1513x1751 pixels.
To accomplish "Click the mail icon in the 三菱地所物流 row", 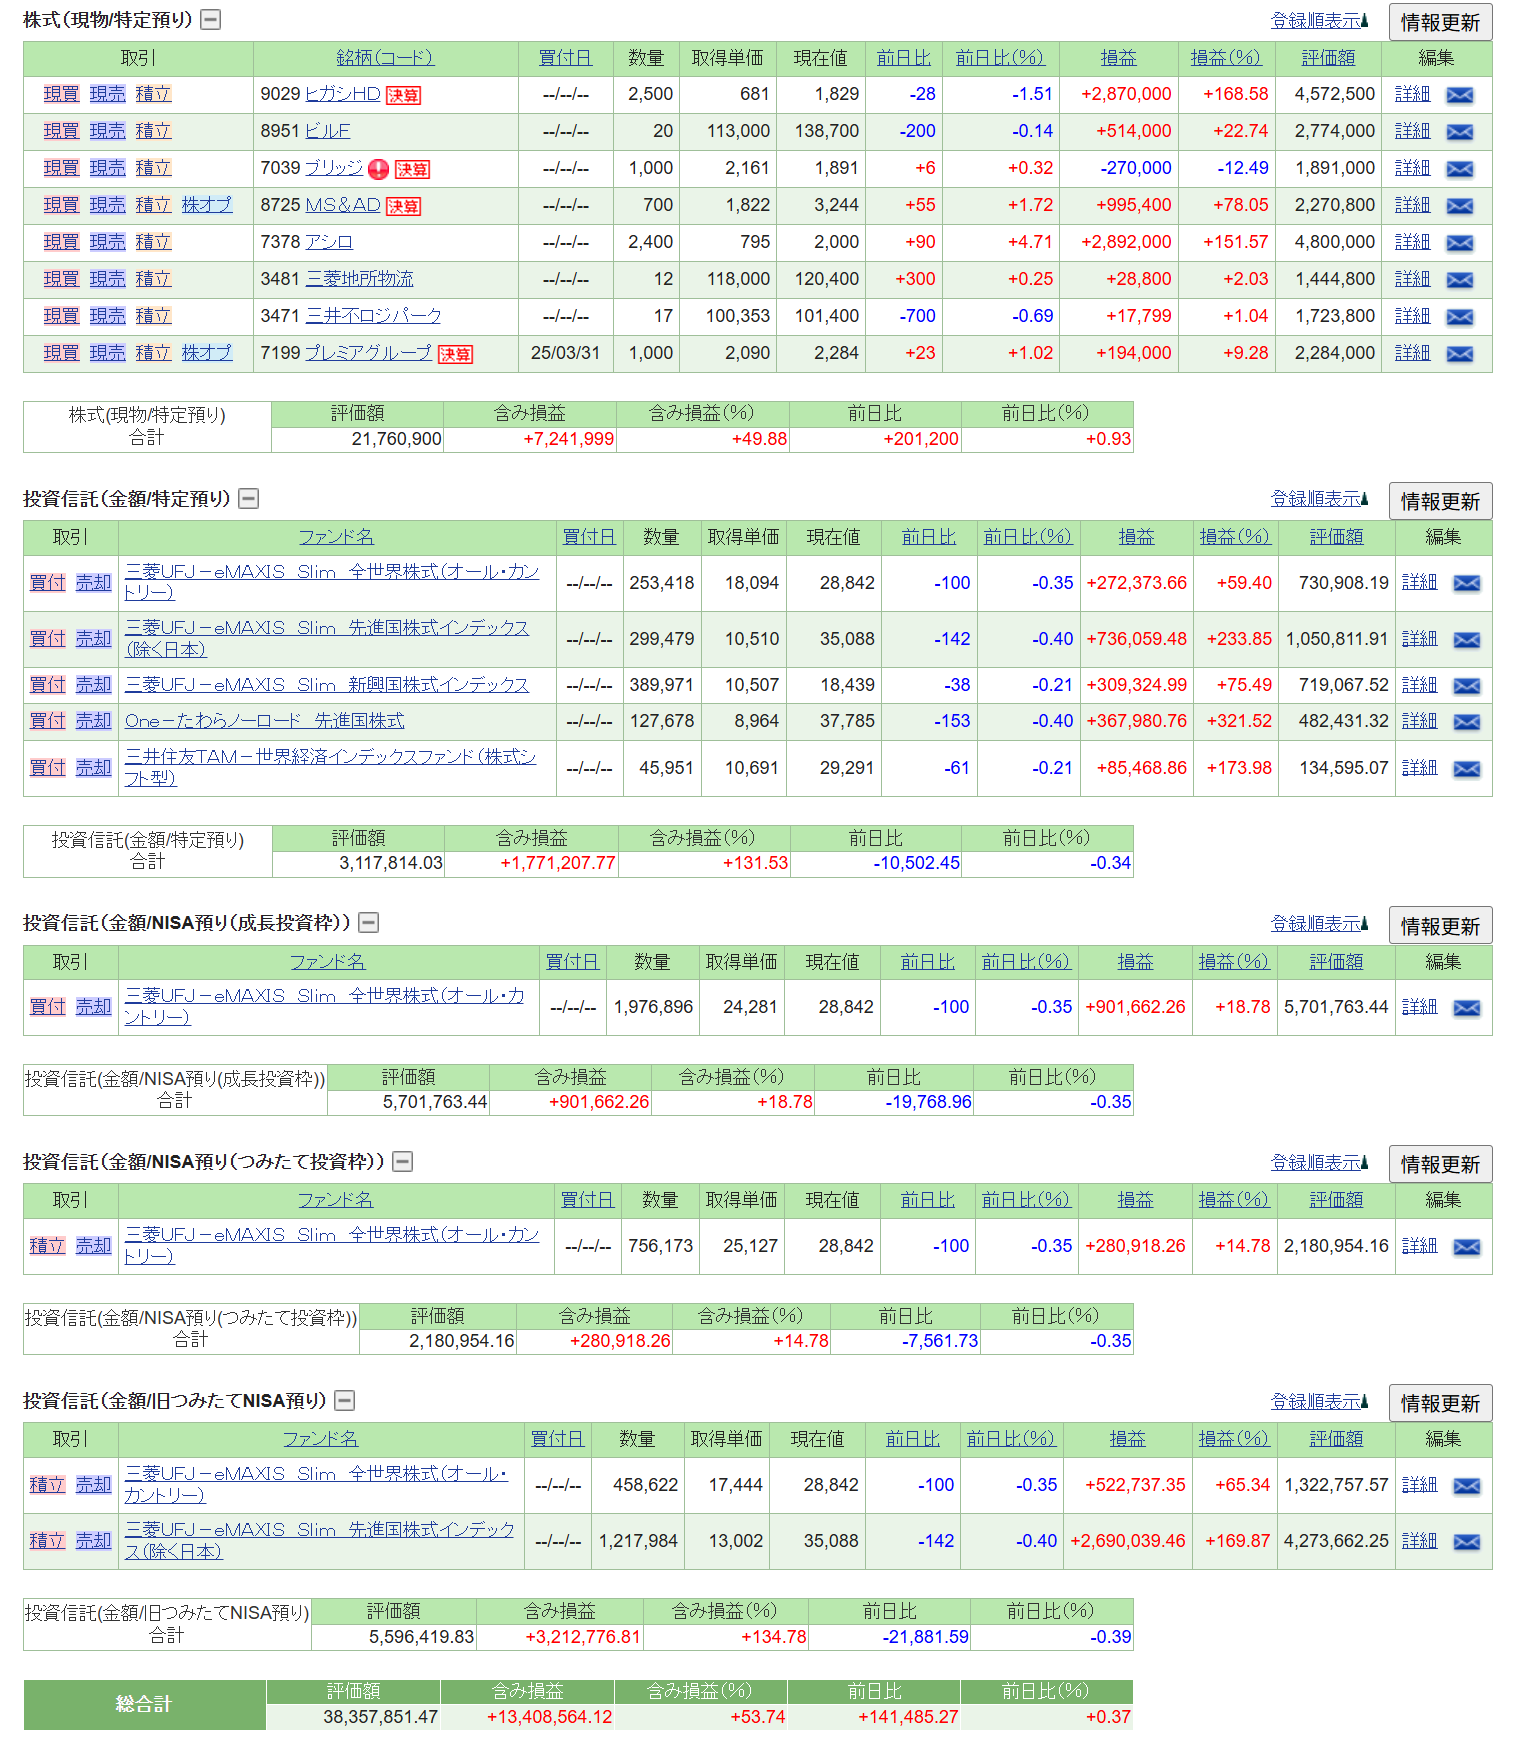I will [x=1459, y=280].
